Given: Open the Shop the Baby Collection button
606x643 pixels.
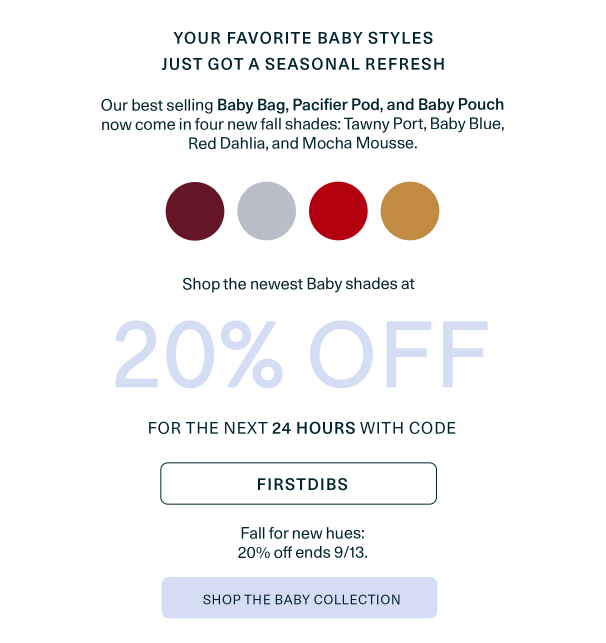Looking at the screenshot, I should pos(300,599).
